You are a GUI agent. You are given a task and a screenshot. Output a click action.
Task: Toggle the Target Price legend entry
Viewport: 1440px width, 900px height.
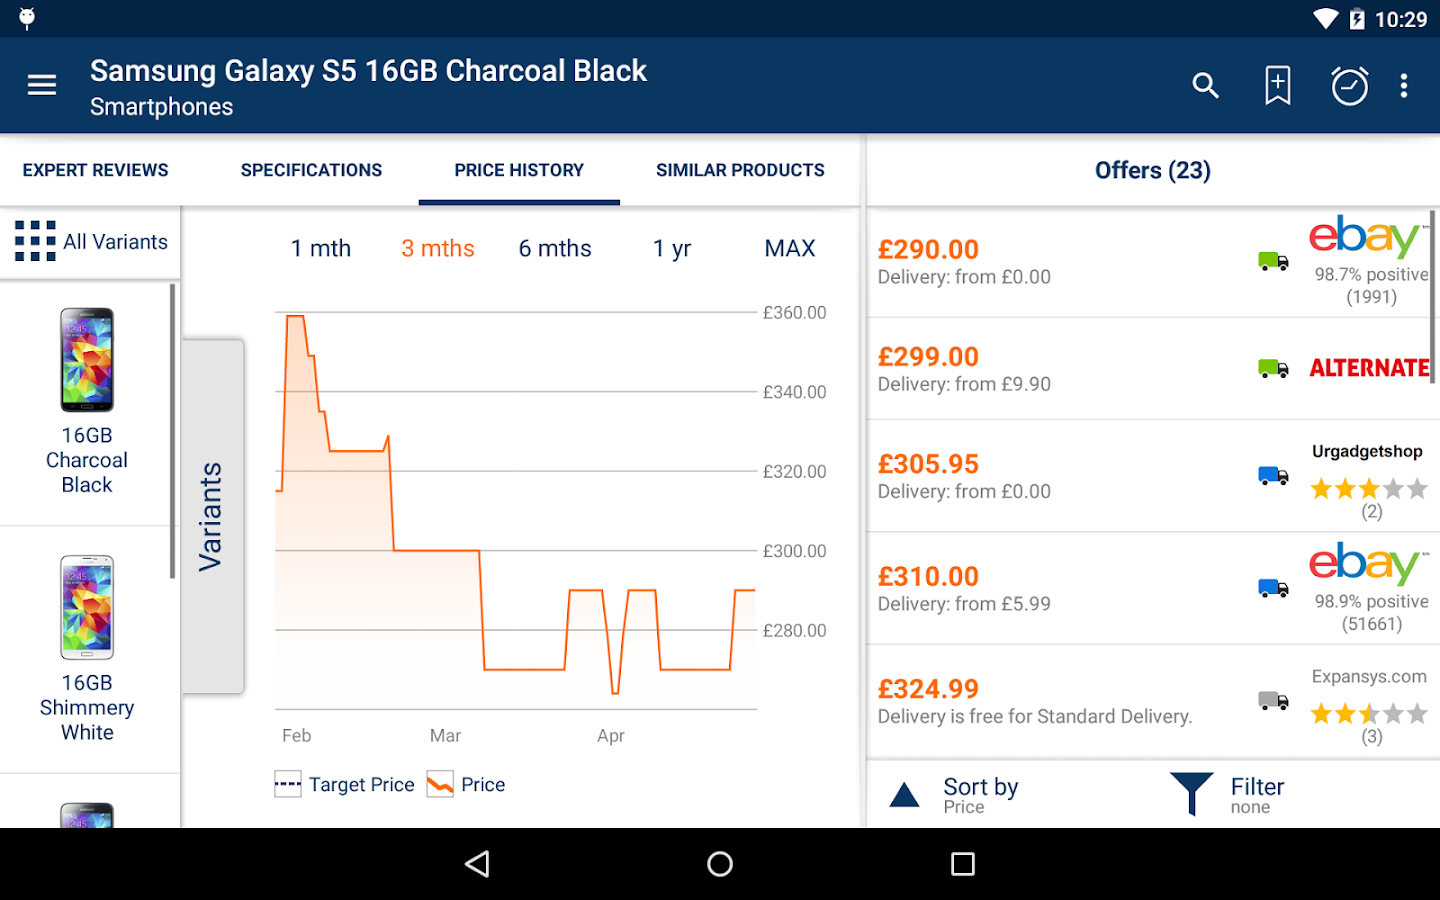tap(345, 785)
